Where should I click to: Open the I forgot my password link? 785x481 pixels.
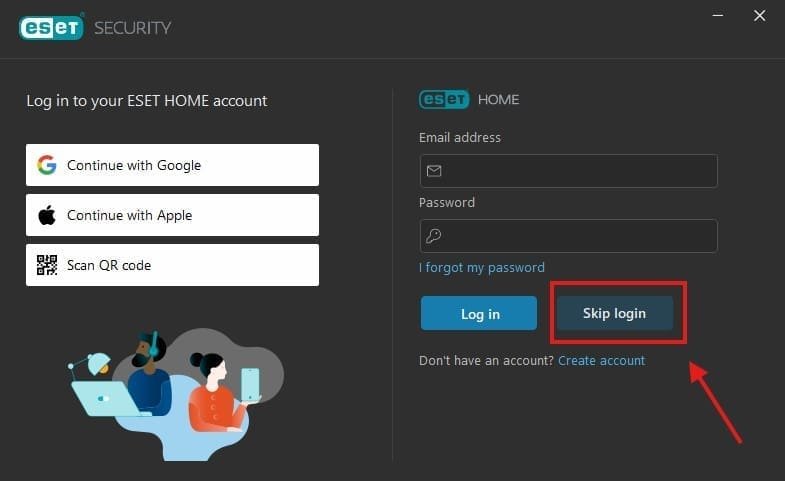pyautogui.click(x=482, y=267)
